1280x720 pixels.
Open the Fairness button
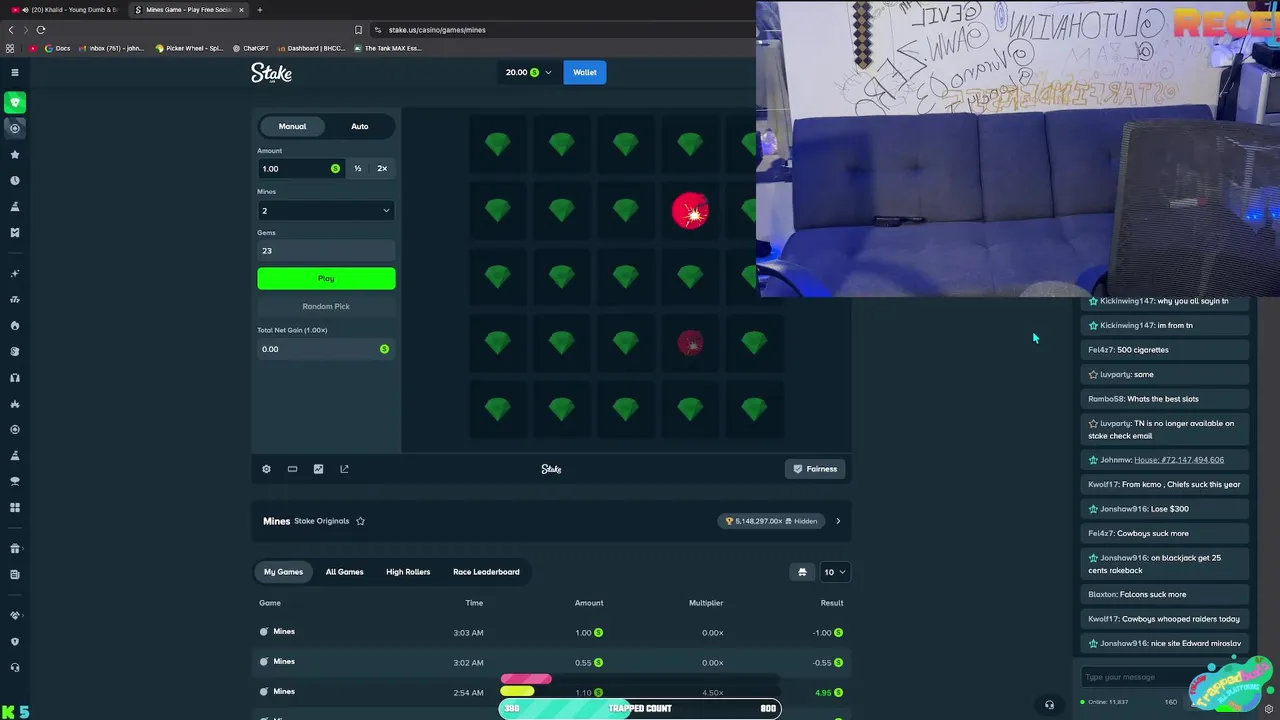pos(815,469)
